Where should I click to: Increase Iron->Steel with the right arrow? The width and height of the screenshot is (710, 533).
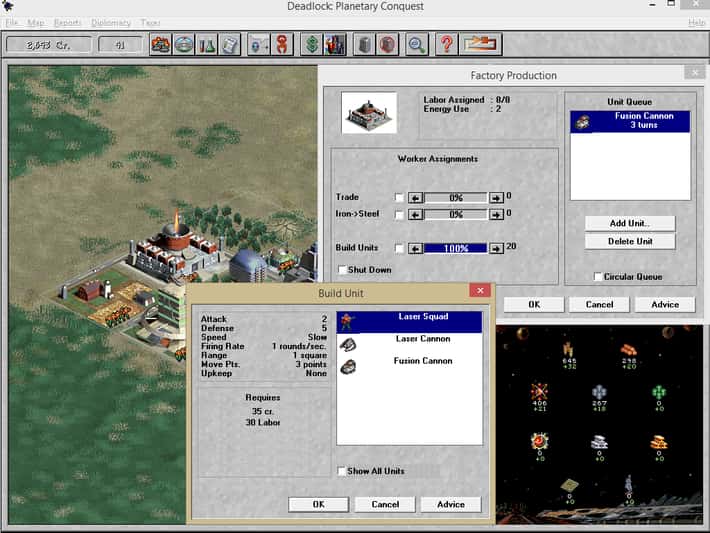click(x=496, y=214)
